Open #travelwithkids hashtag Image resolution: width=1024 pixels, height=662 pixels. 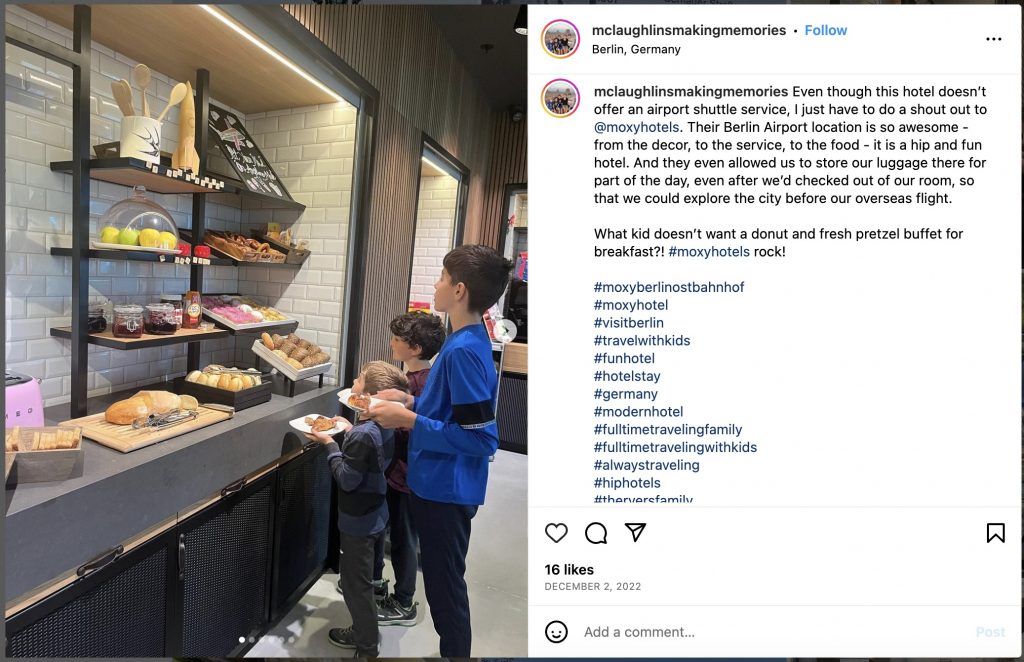pyautogui.click(x=642, y=340)
